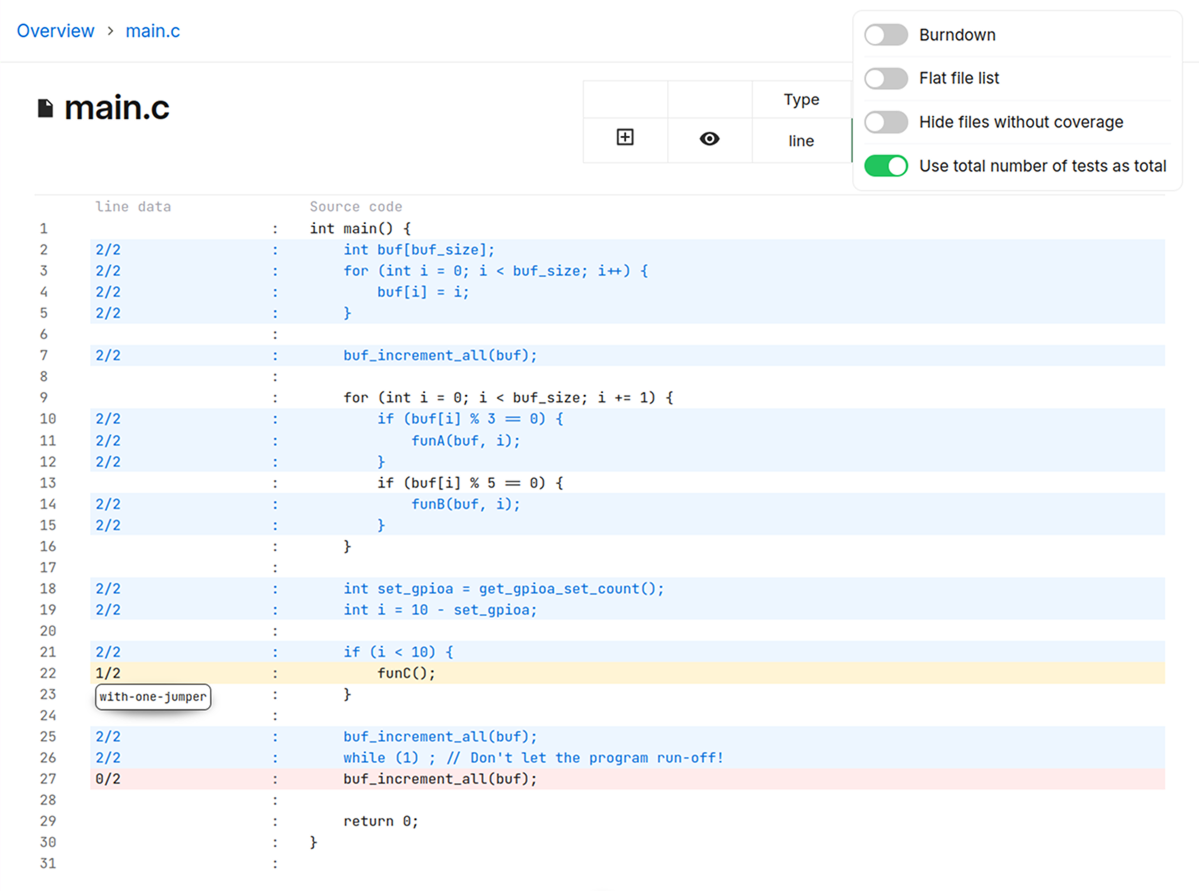Screen dimensions: 1199x891
Task: Toggle the Flat file list switch
Action: tap(886, 78)
